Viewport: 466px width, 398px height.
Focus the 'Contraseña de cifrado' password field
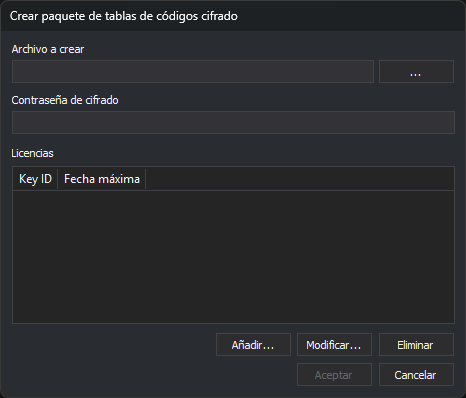[x=233, y=122]
